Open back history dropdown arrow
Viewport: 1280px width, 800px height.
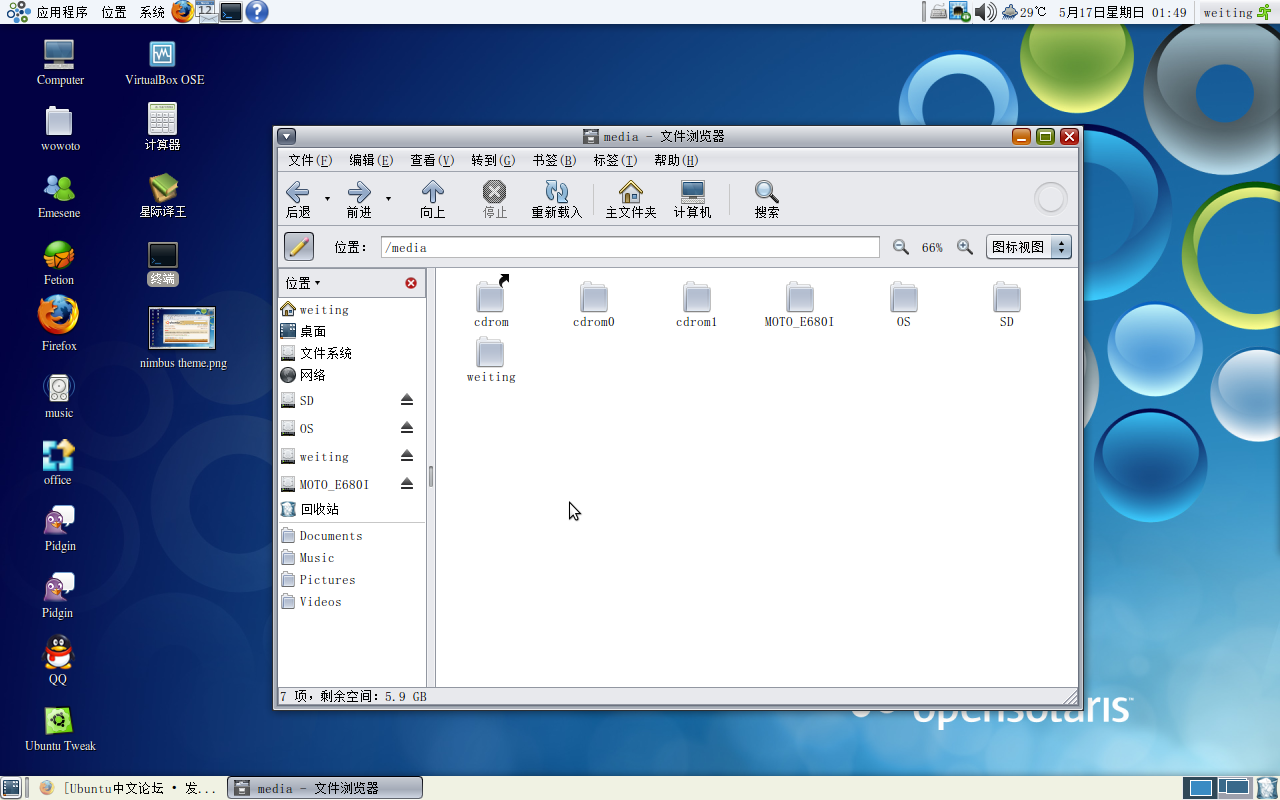[327, 199]
